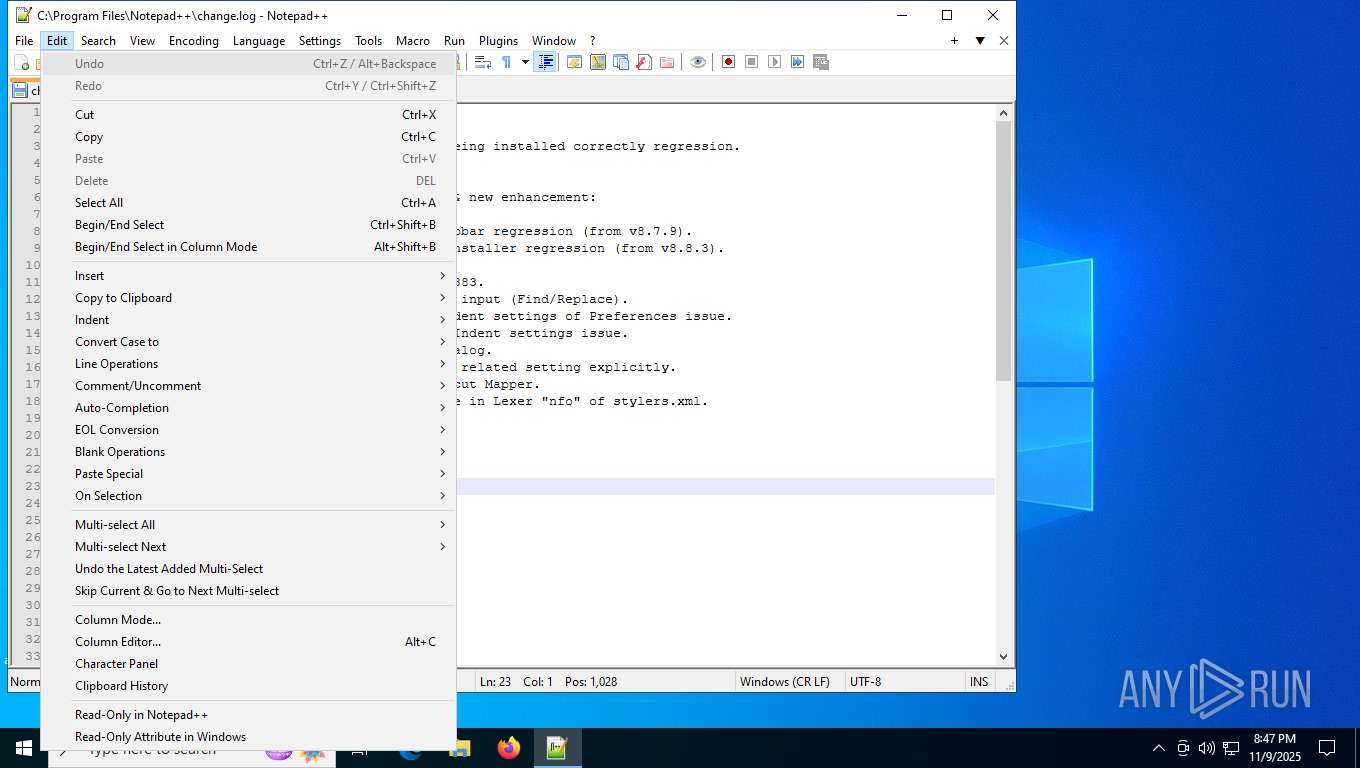
Task: Toggle Show Indent Guide toolbar icon
Action: [545, 62]
